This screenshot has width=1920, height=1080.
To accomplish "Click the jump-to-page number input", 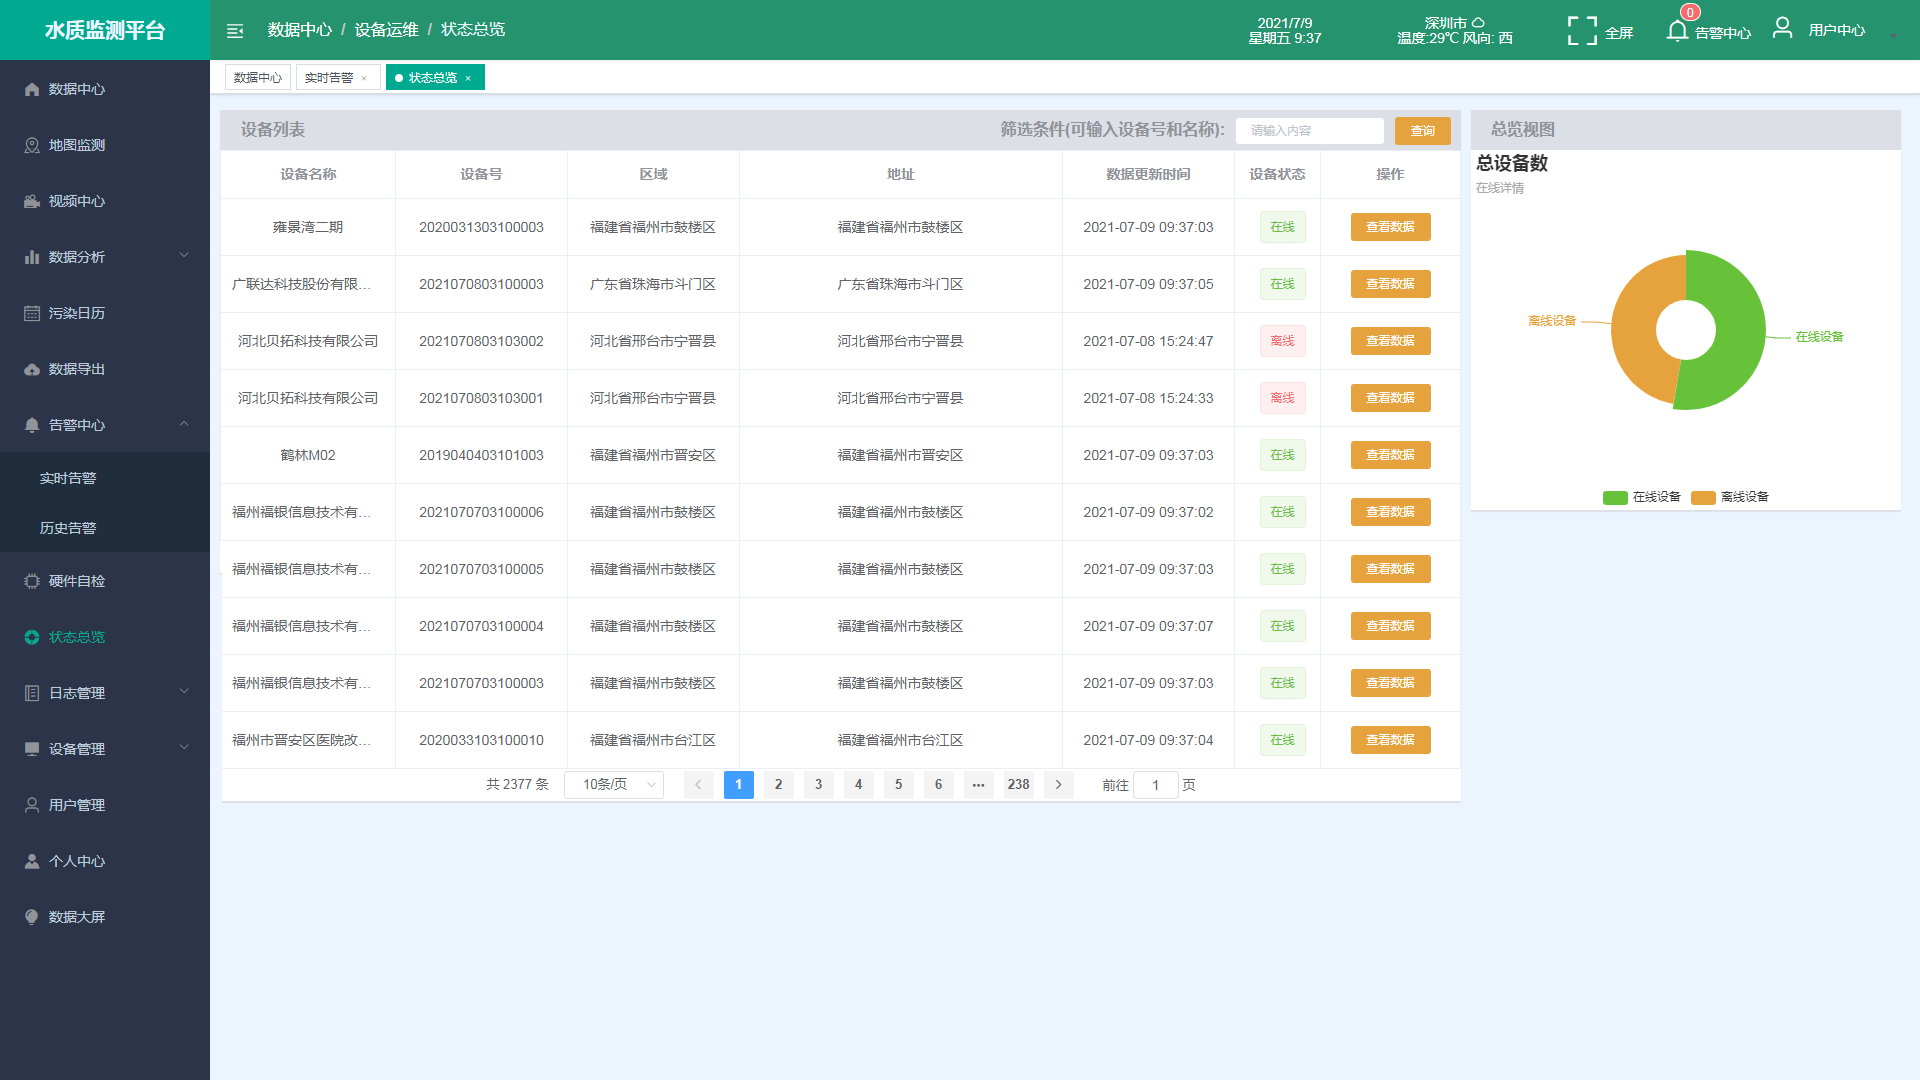I will coord(1156,785).
